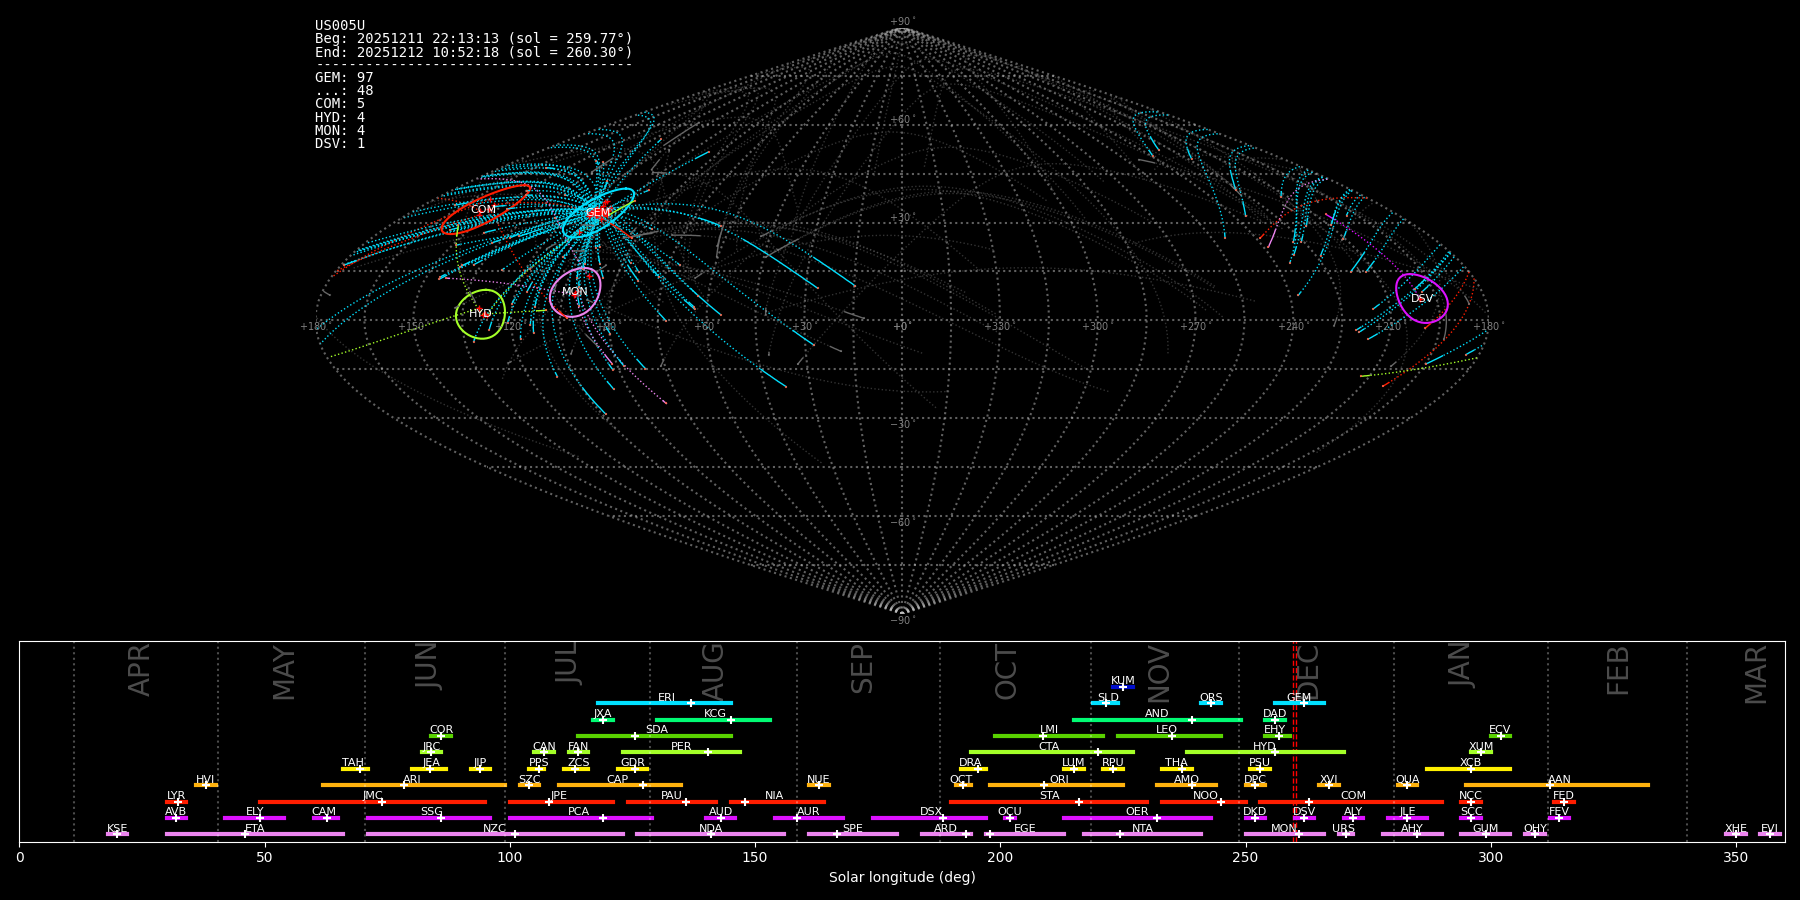Screen dimensions: 1800x900
Task: Click the CTA shower bar
Action: pyautogui.click(x=1052, y=752)
